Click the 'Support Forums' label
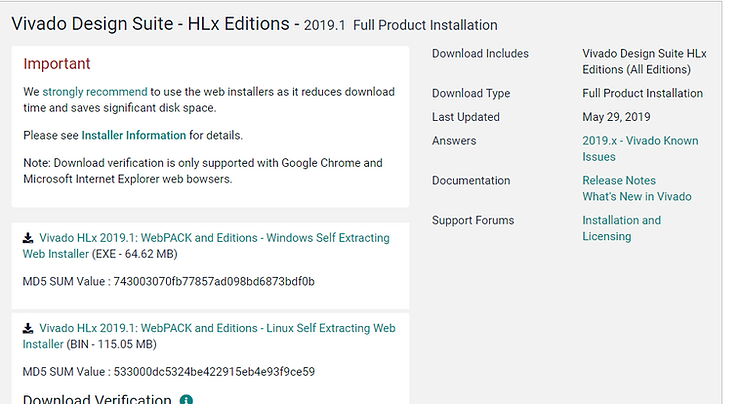 pos(473,220)
